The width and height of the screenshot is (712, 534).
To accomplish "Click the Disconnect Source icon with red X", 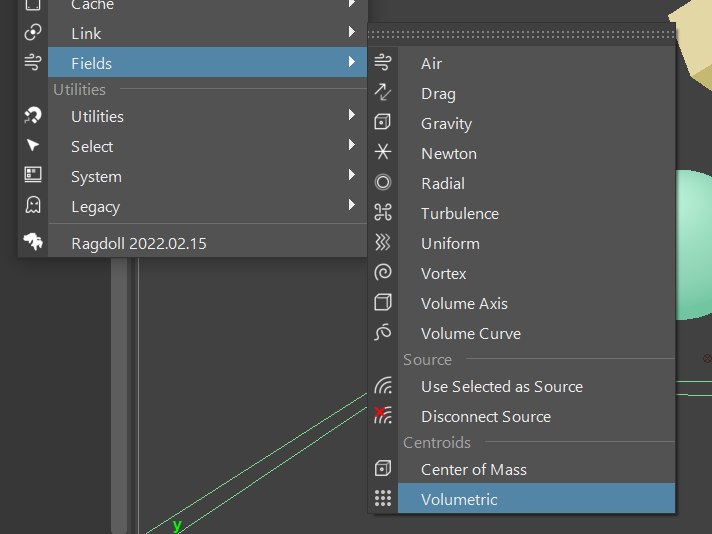I will point(382,416).
